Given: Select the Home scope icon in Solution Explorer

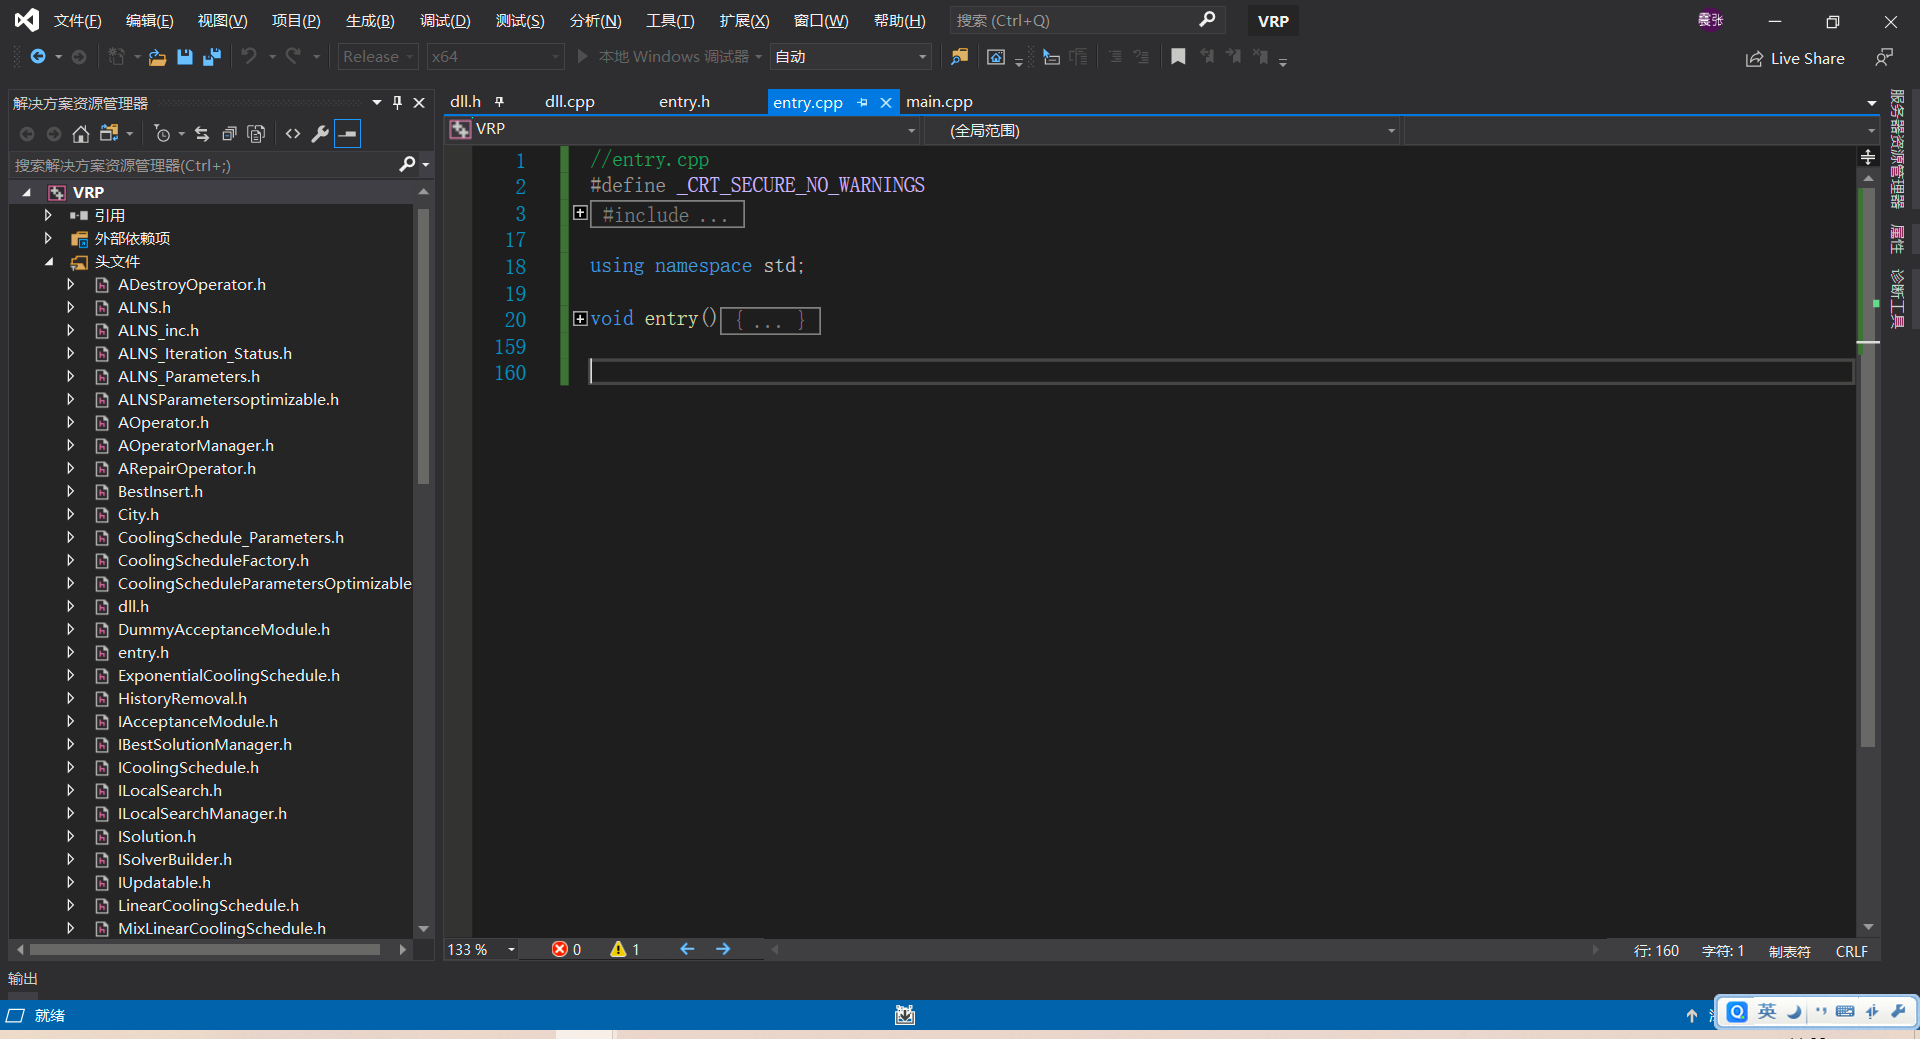Looking at the screenshot, I should coord(80,133).
